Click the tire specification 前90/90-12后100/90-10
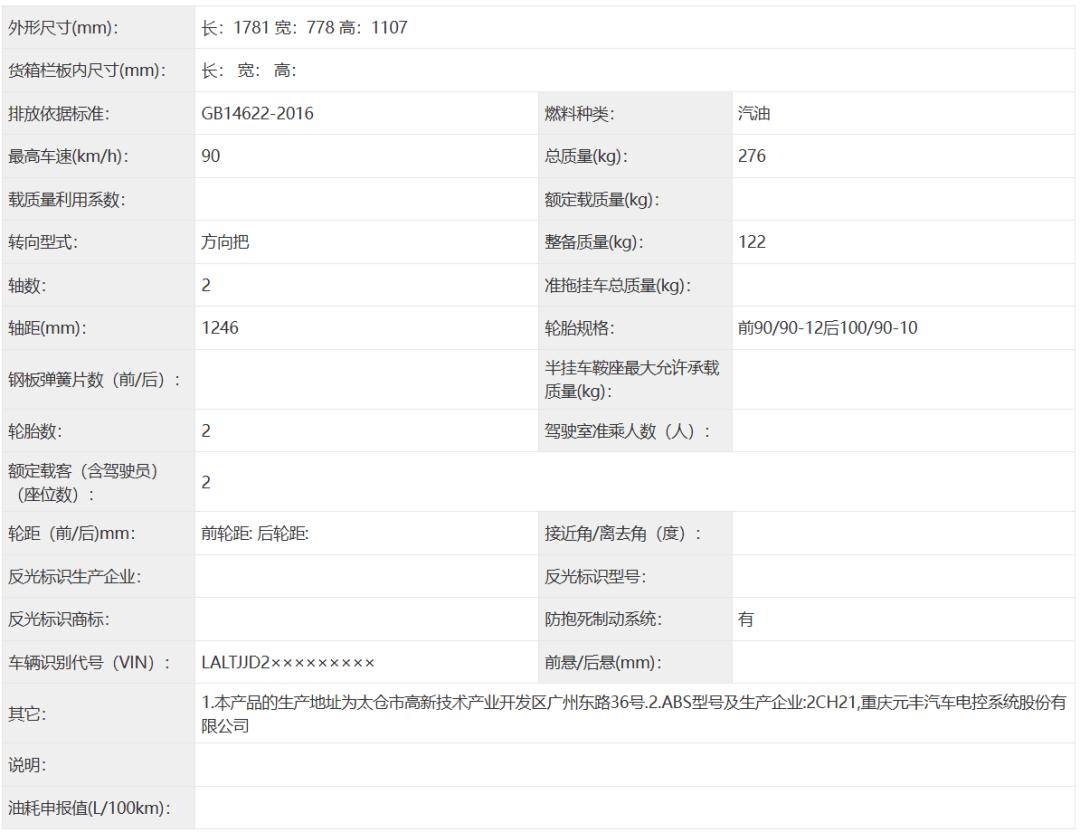This screenshot has height=832, width=1080. coord(827,328)
